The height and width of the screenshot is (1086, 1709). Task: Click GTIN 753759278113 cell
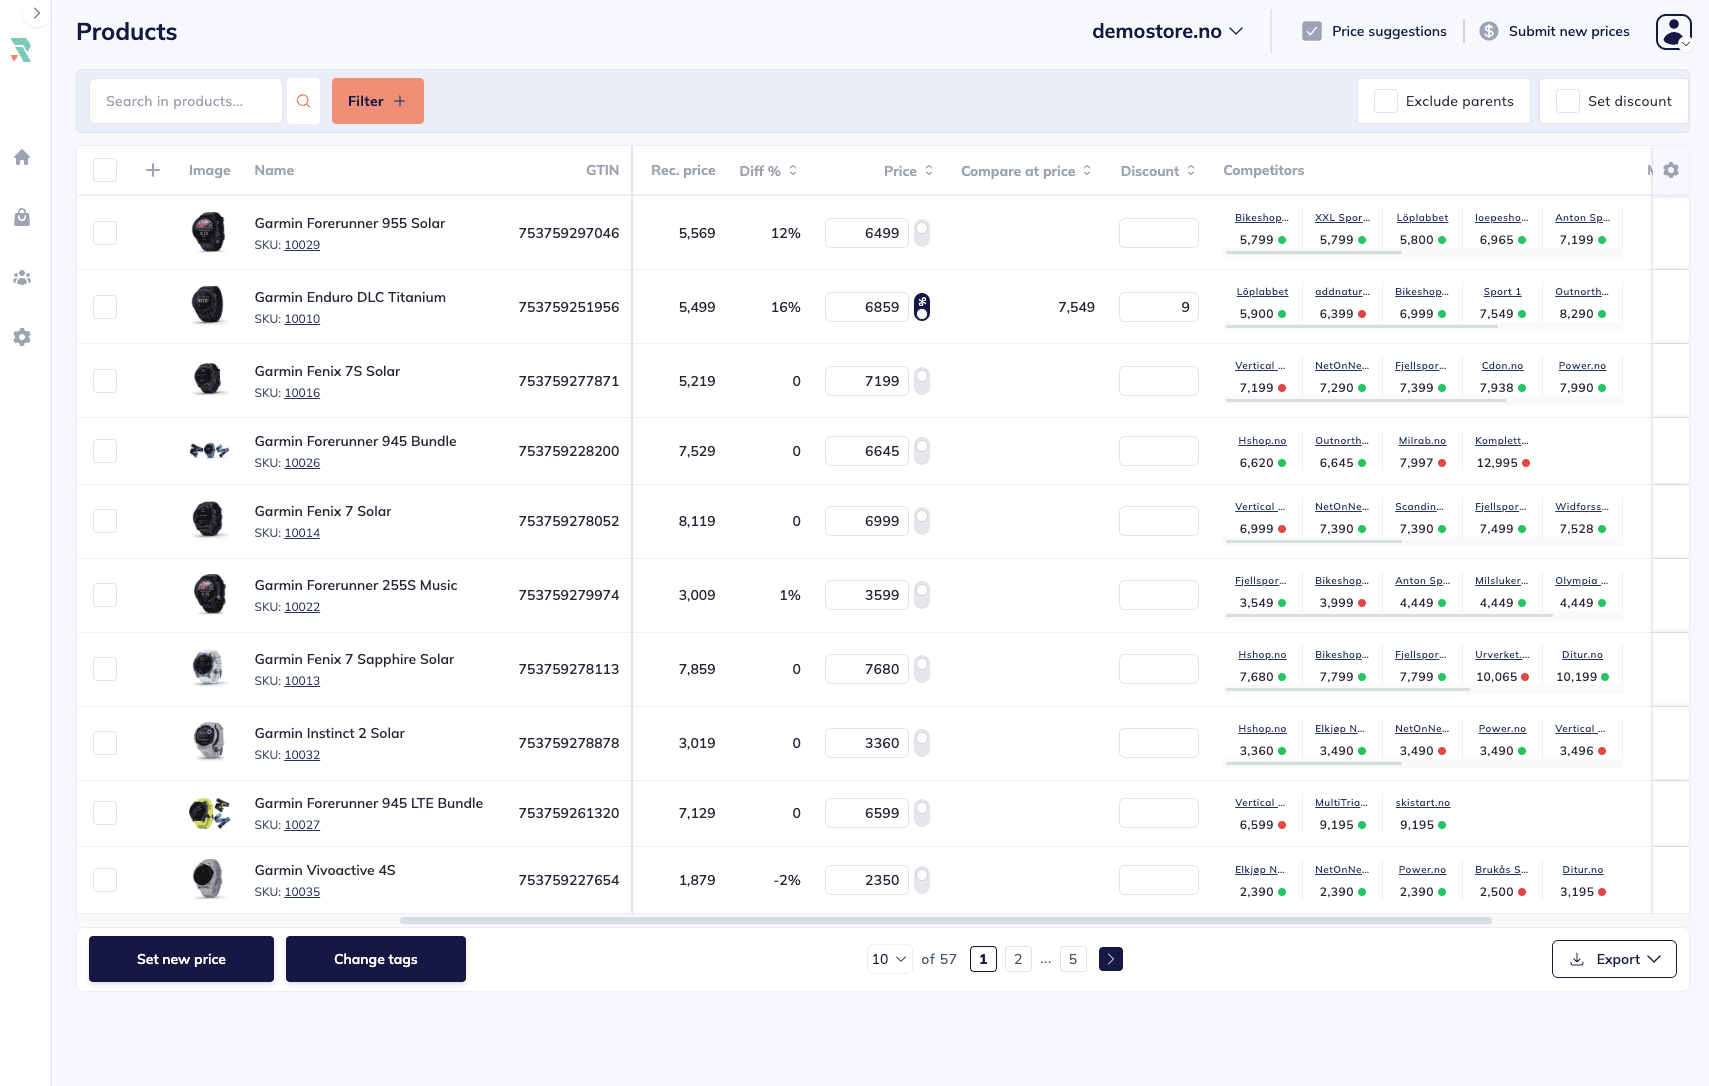click(x=568, y=669)
